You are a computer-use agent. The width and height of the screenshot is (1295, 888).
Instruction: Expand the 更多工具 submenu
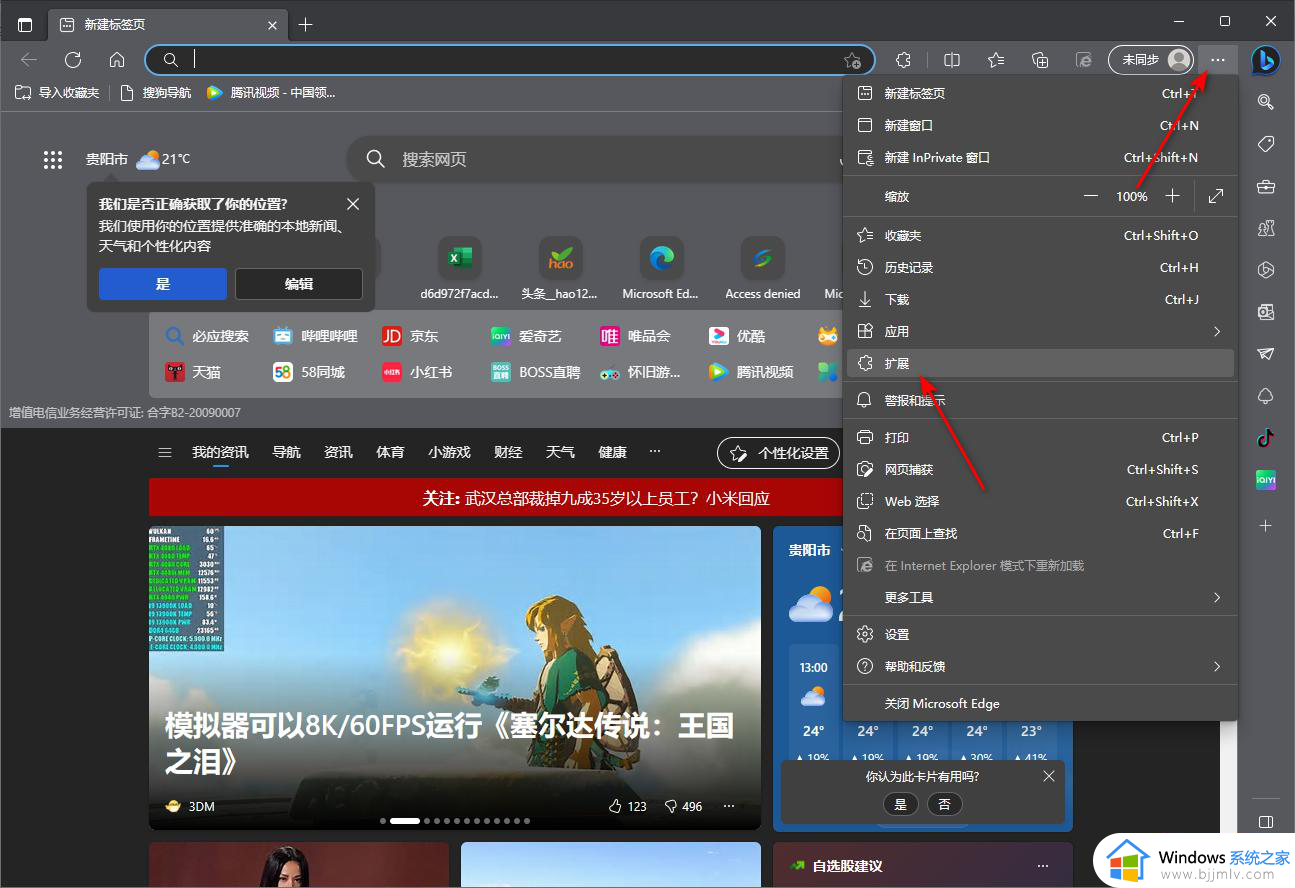(1040, 597)
